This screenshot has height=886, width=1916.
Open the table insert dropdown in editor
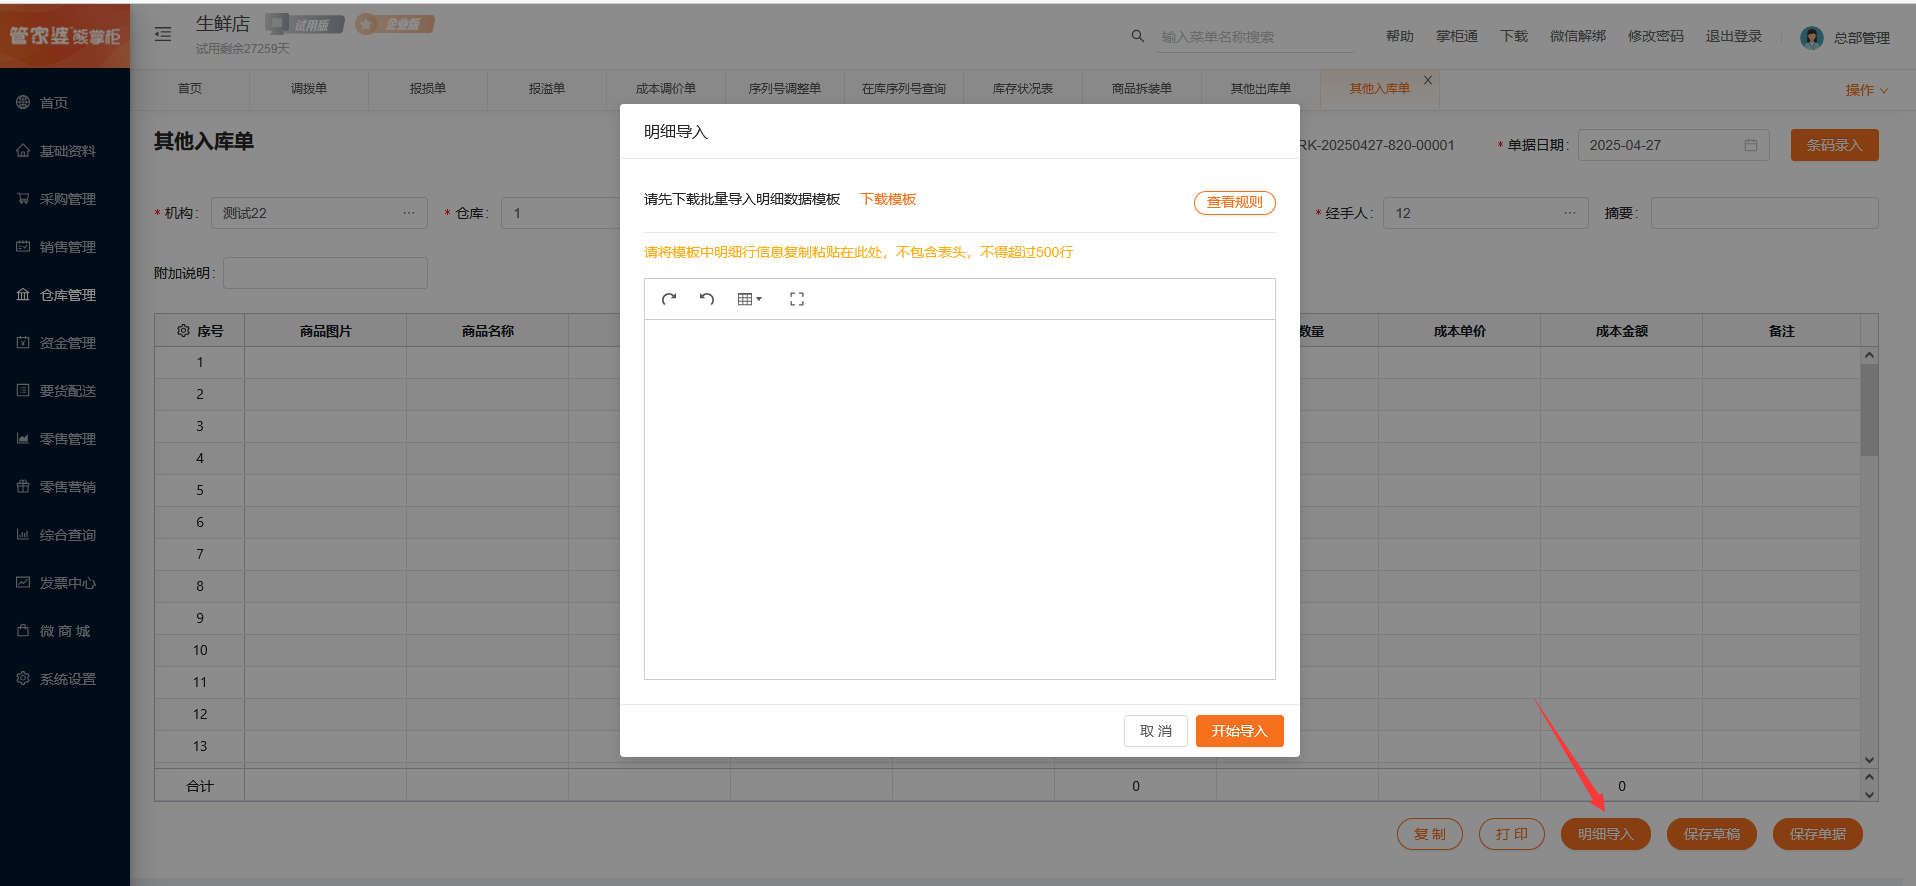[x=749, y=299]
